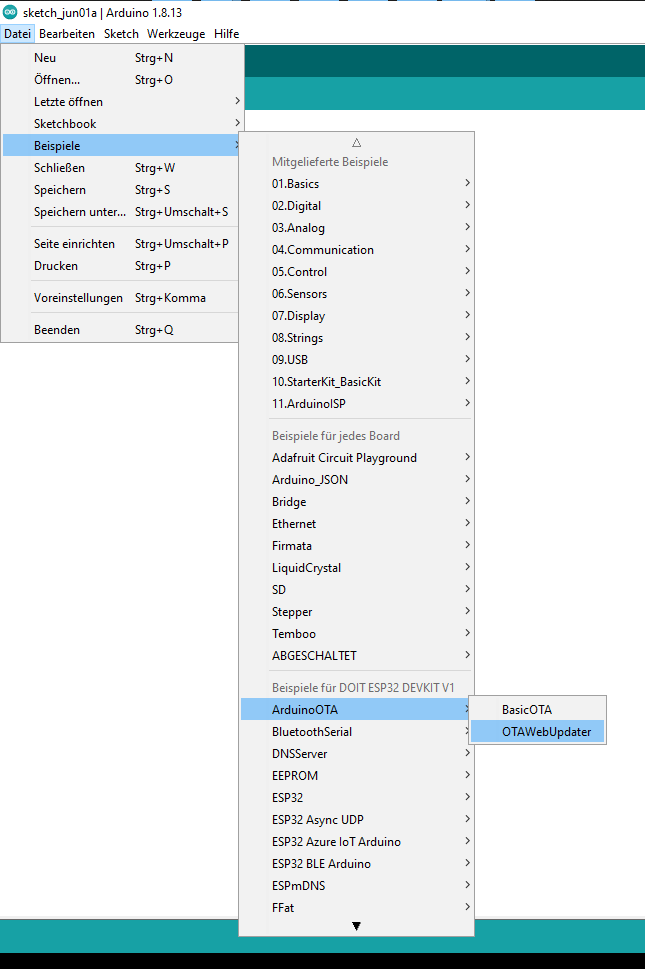Open the Hilfe menu
The height and width of the screenshot is (969, 645).
point(226,34)
